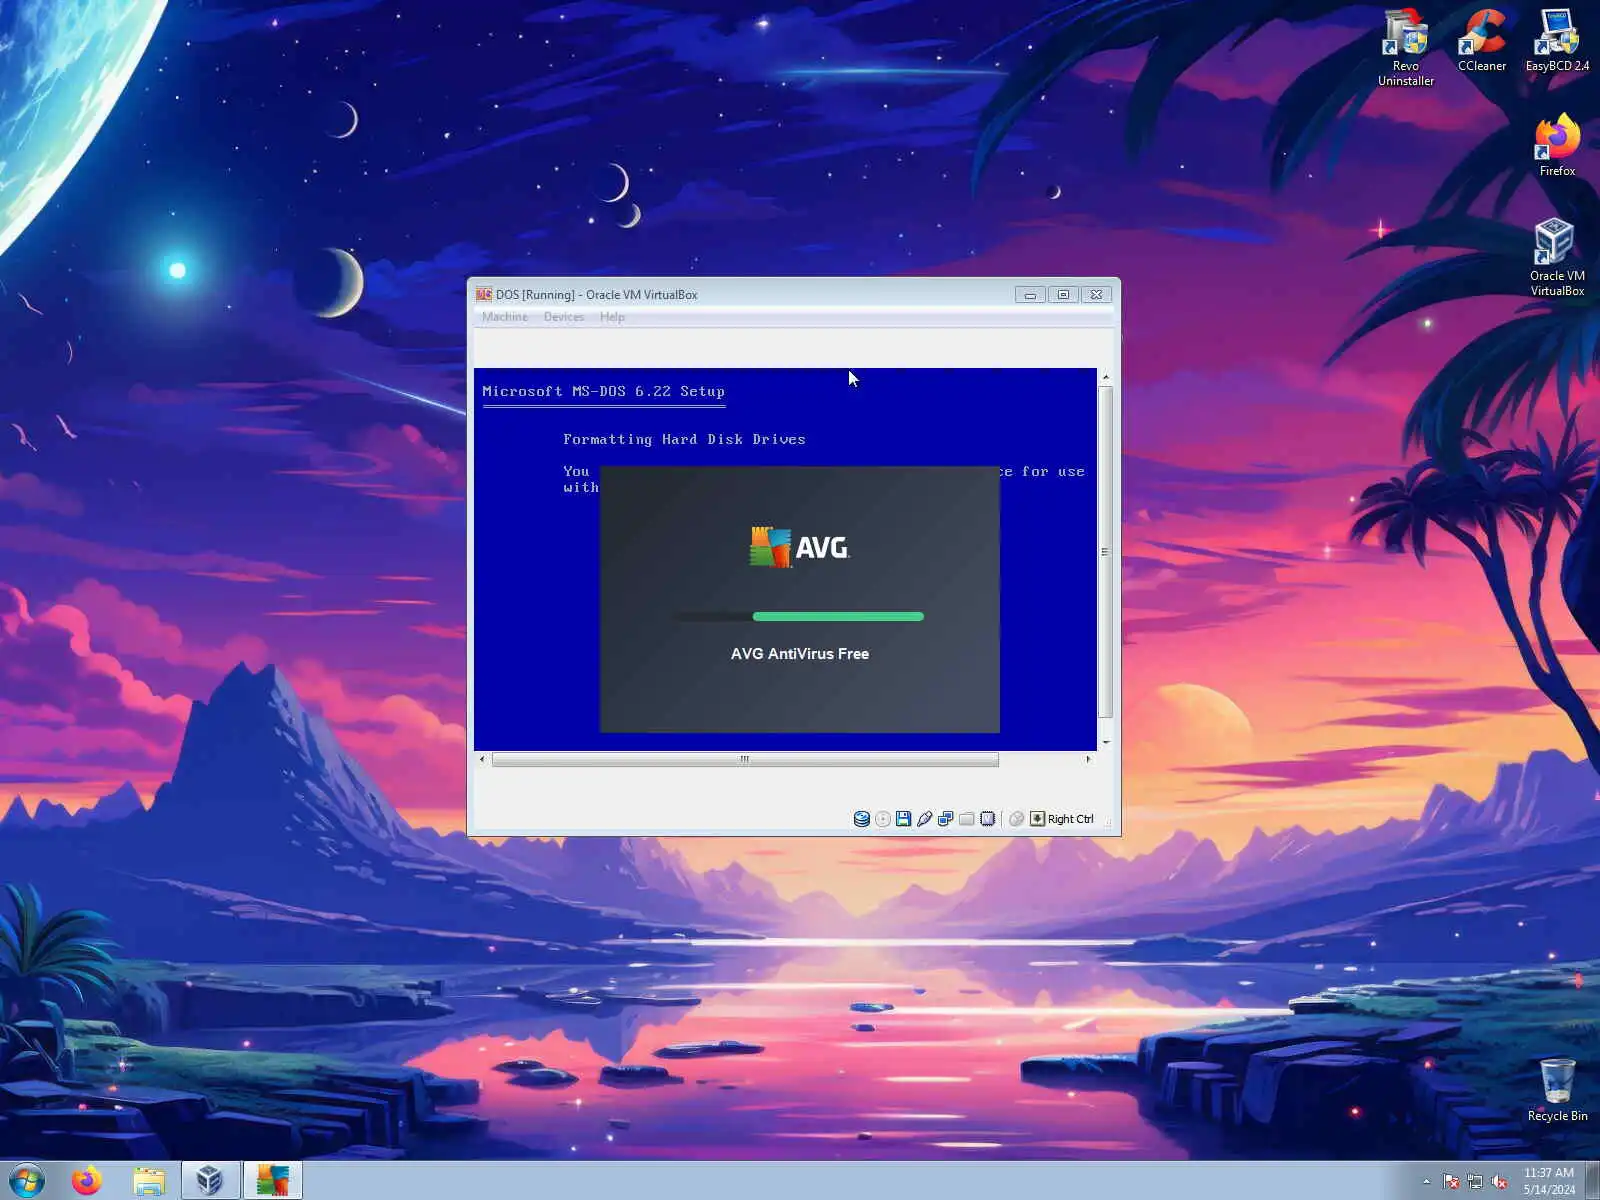This screenshot has width=1600, height=1200.
Task: Maximize the DOS VirtualBox window
Action: tap(1063, 295)
